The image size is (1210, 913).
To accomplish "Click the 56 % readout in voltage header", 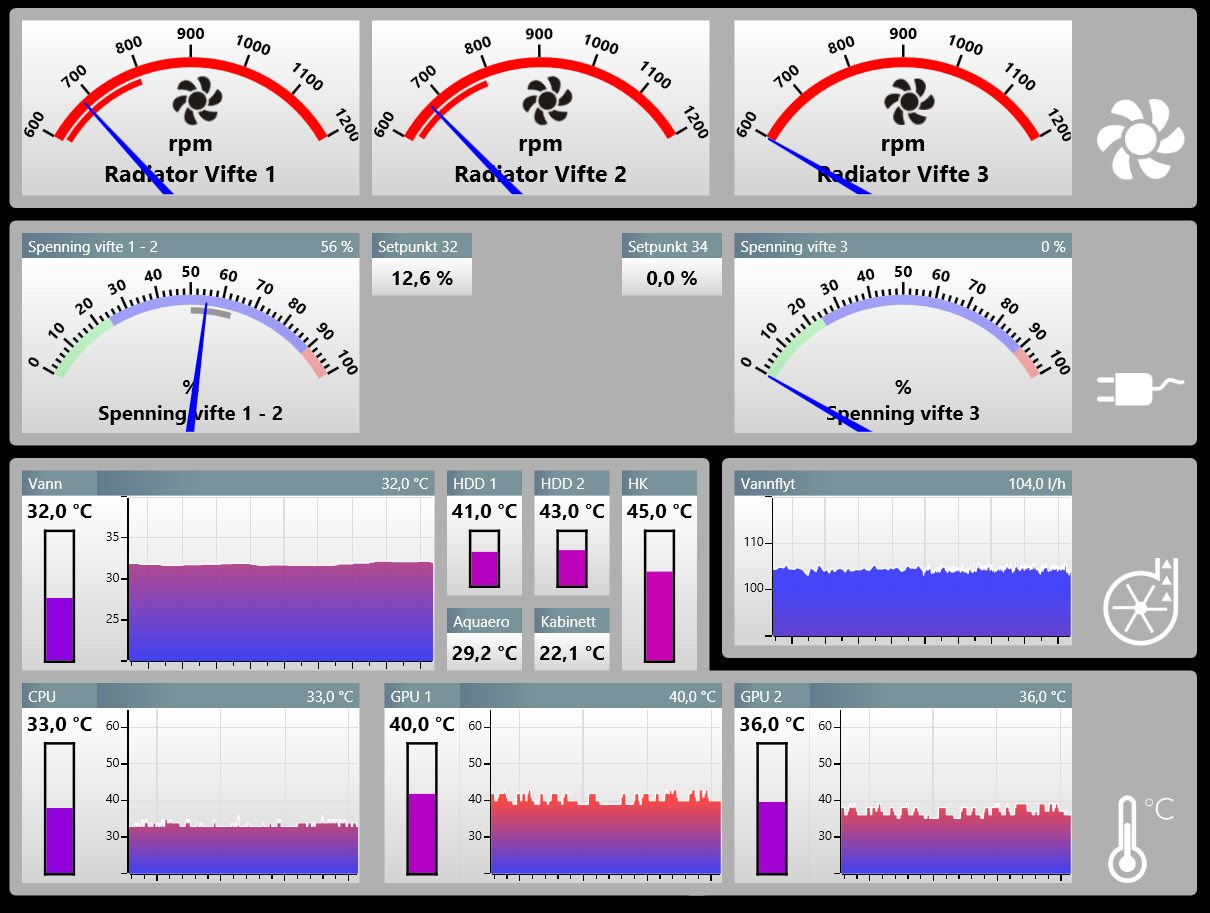I will point(337,246).
